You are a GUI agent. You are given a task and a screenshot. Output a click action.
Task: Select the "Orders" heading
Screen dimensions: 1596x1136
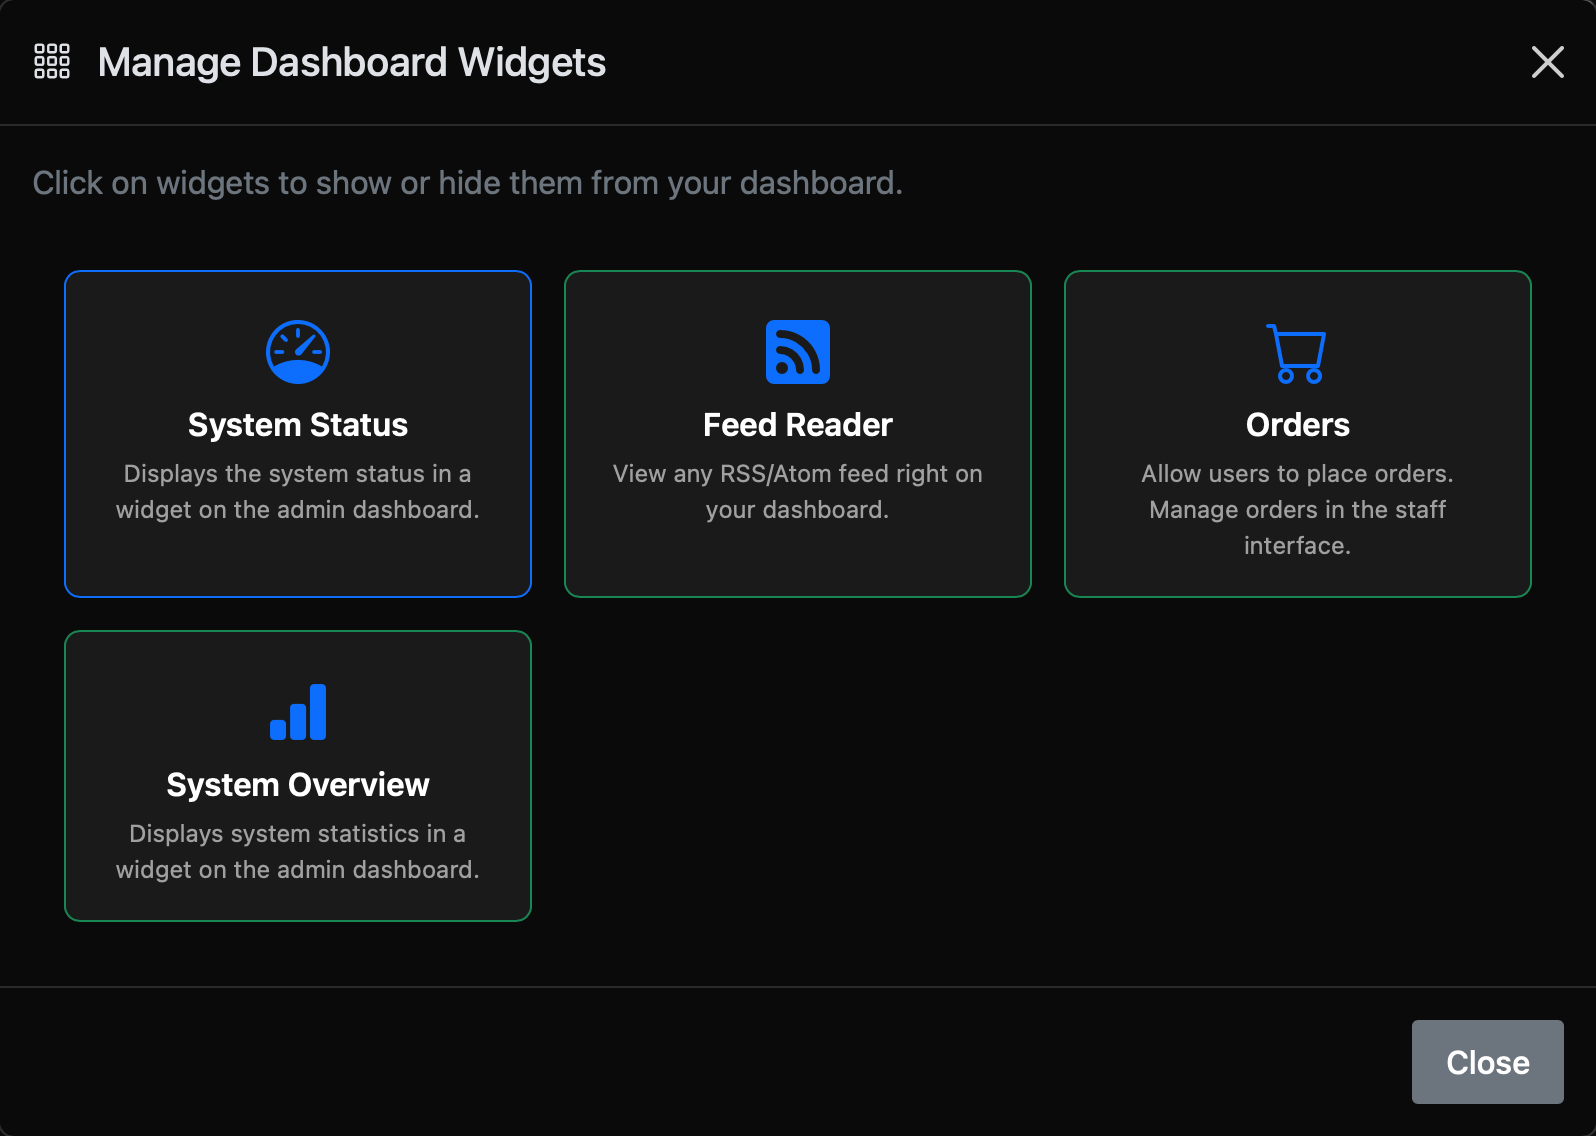pos(1298,425)
